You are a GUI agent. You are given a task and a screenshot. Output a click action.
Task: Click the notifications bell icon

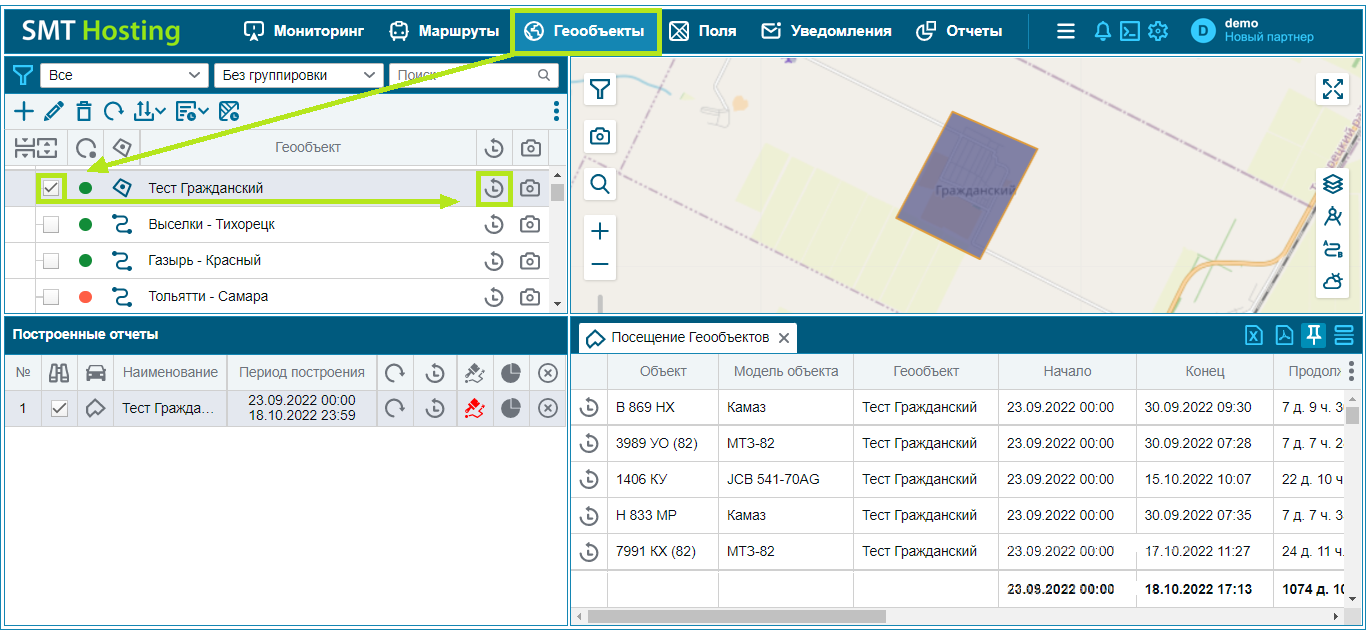[x=1103, y=31]
